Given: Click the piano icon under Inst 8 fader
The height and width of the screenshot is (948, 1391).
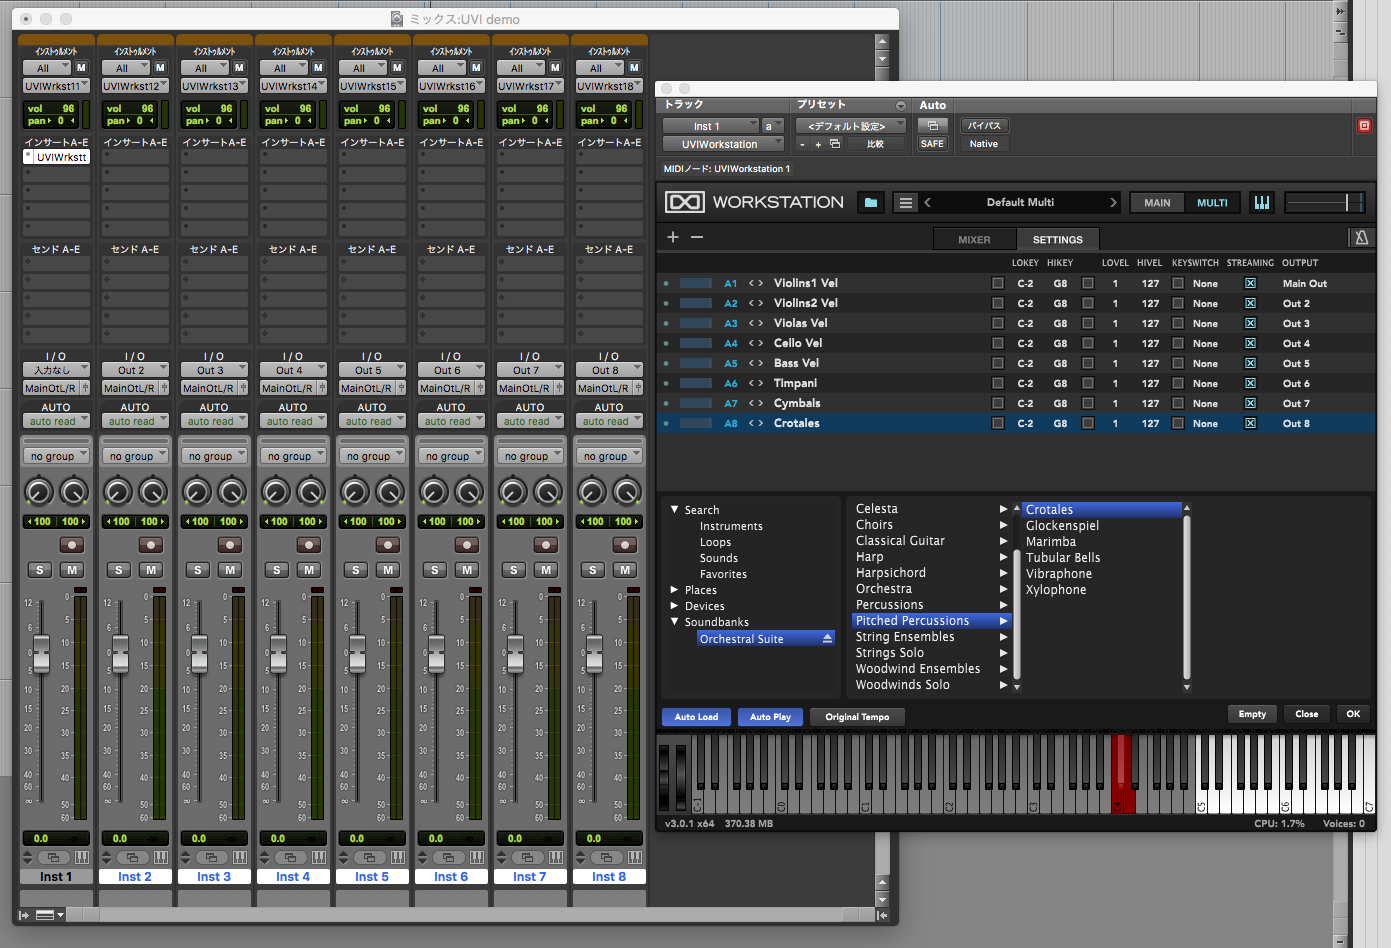Looking at the screenshot, I should click(x=635, y=858).
